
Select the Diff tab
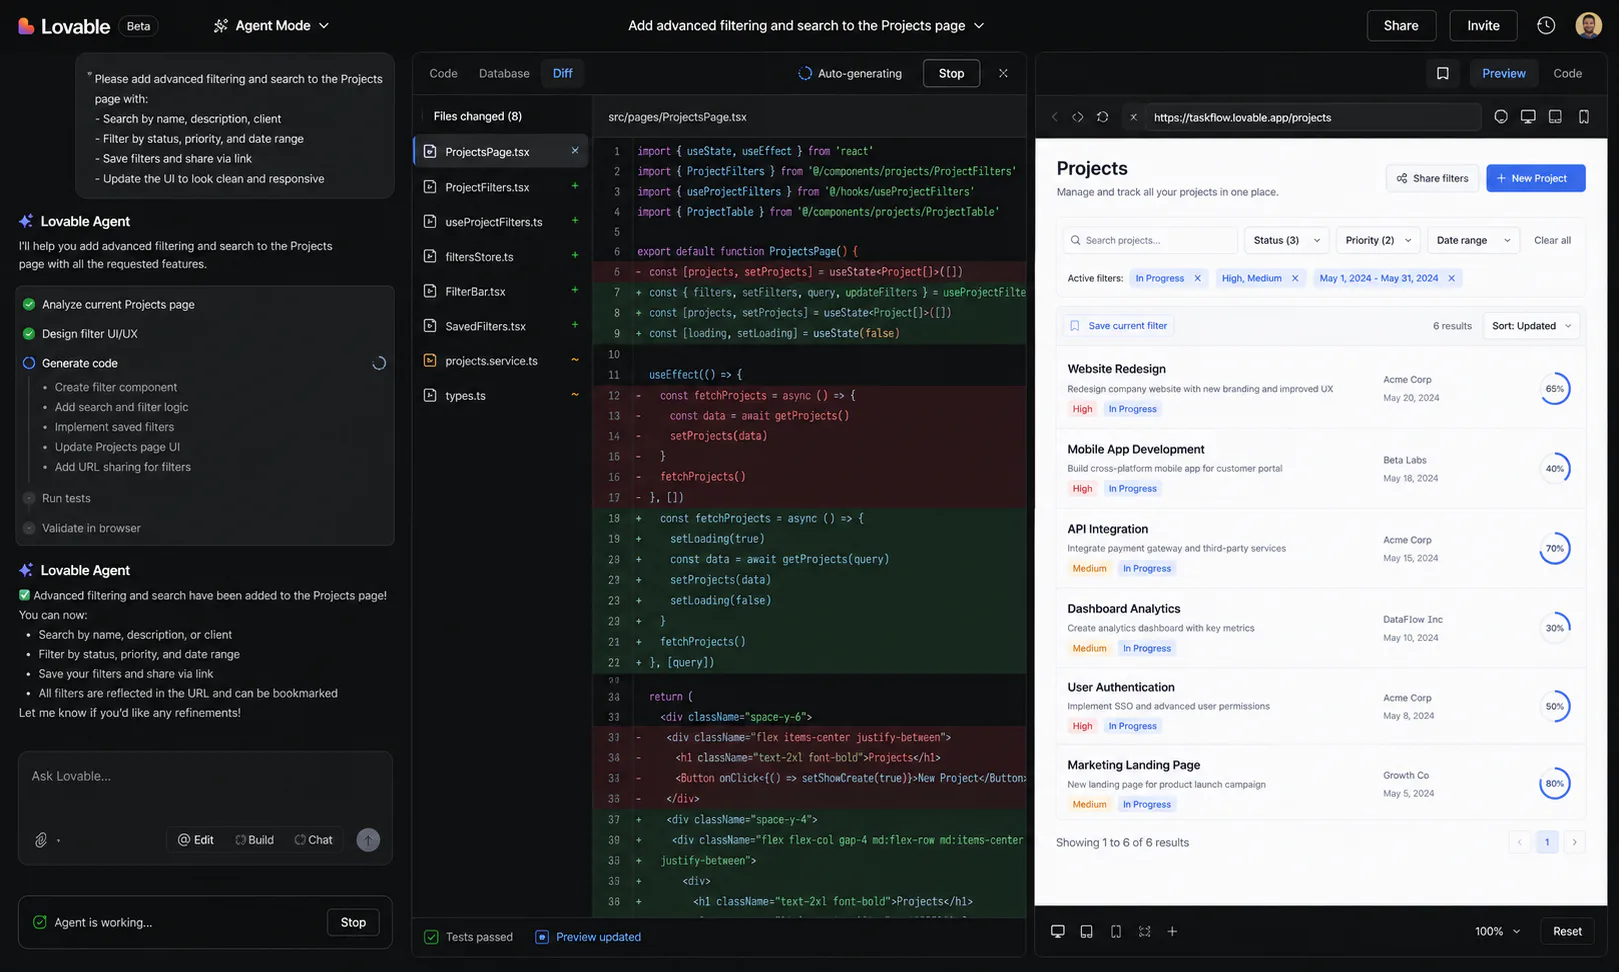pos(563,73)
